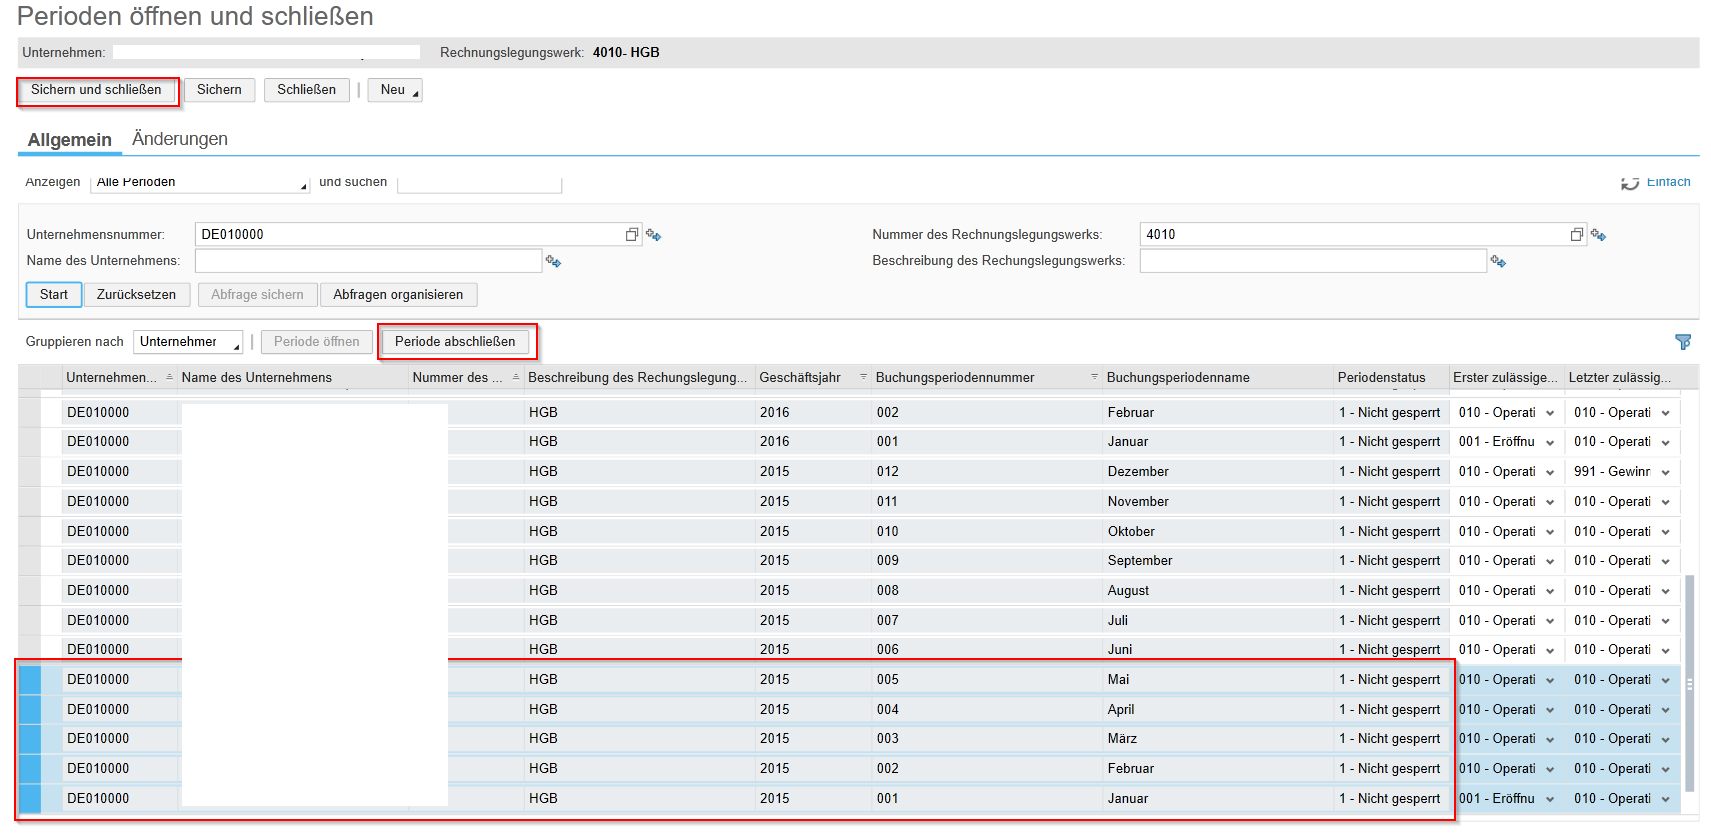The image size is (1711, 834).
Task: Select the row selector for Dezember 2015
Action: (x=30, y=472)
